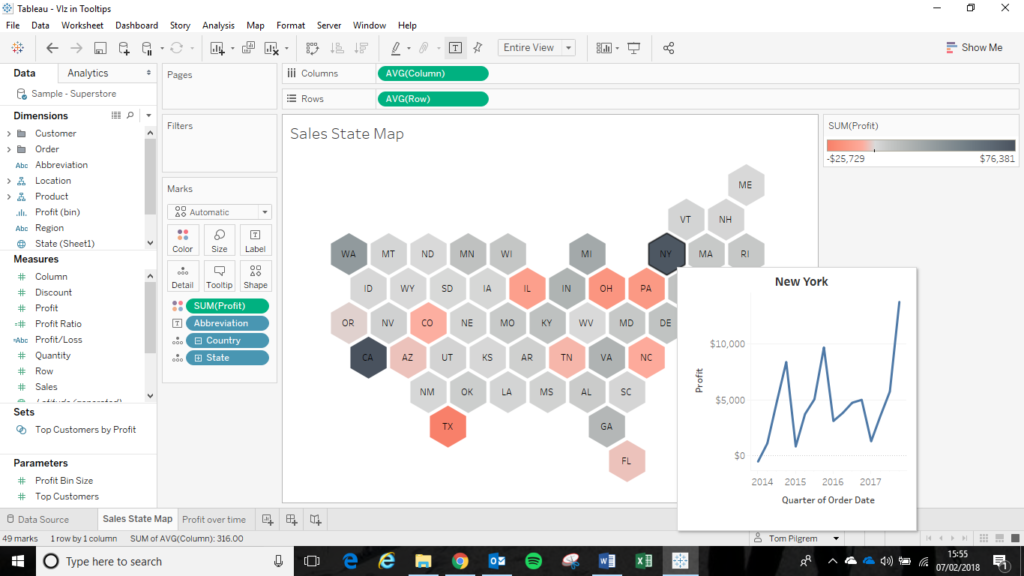1024x576 pixels.
Task: Open the Automatic mark type dropdown
Action: 263,211
